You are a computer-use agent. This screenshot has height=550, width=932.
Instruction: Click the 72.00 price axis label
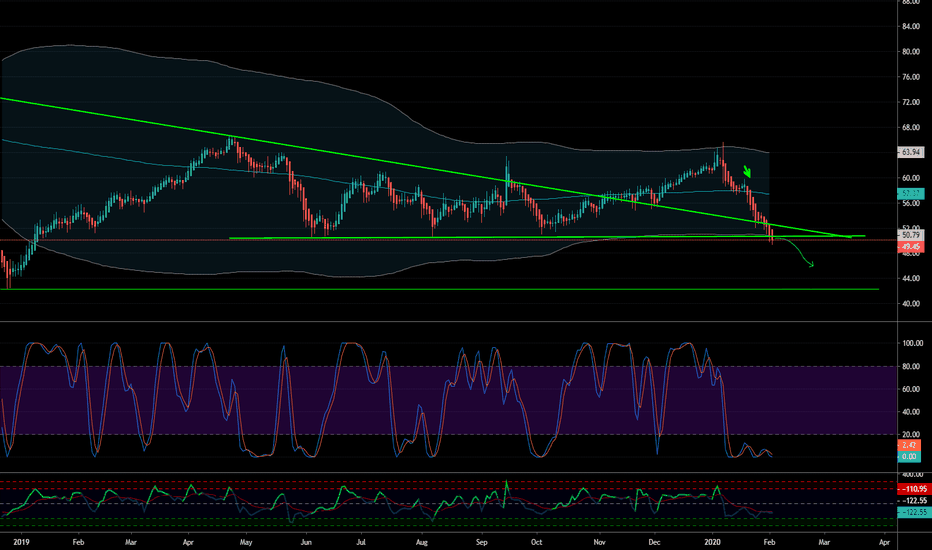click(911, 102)
